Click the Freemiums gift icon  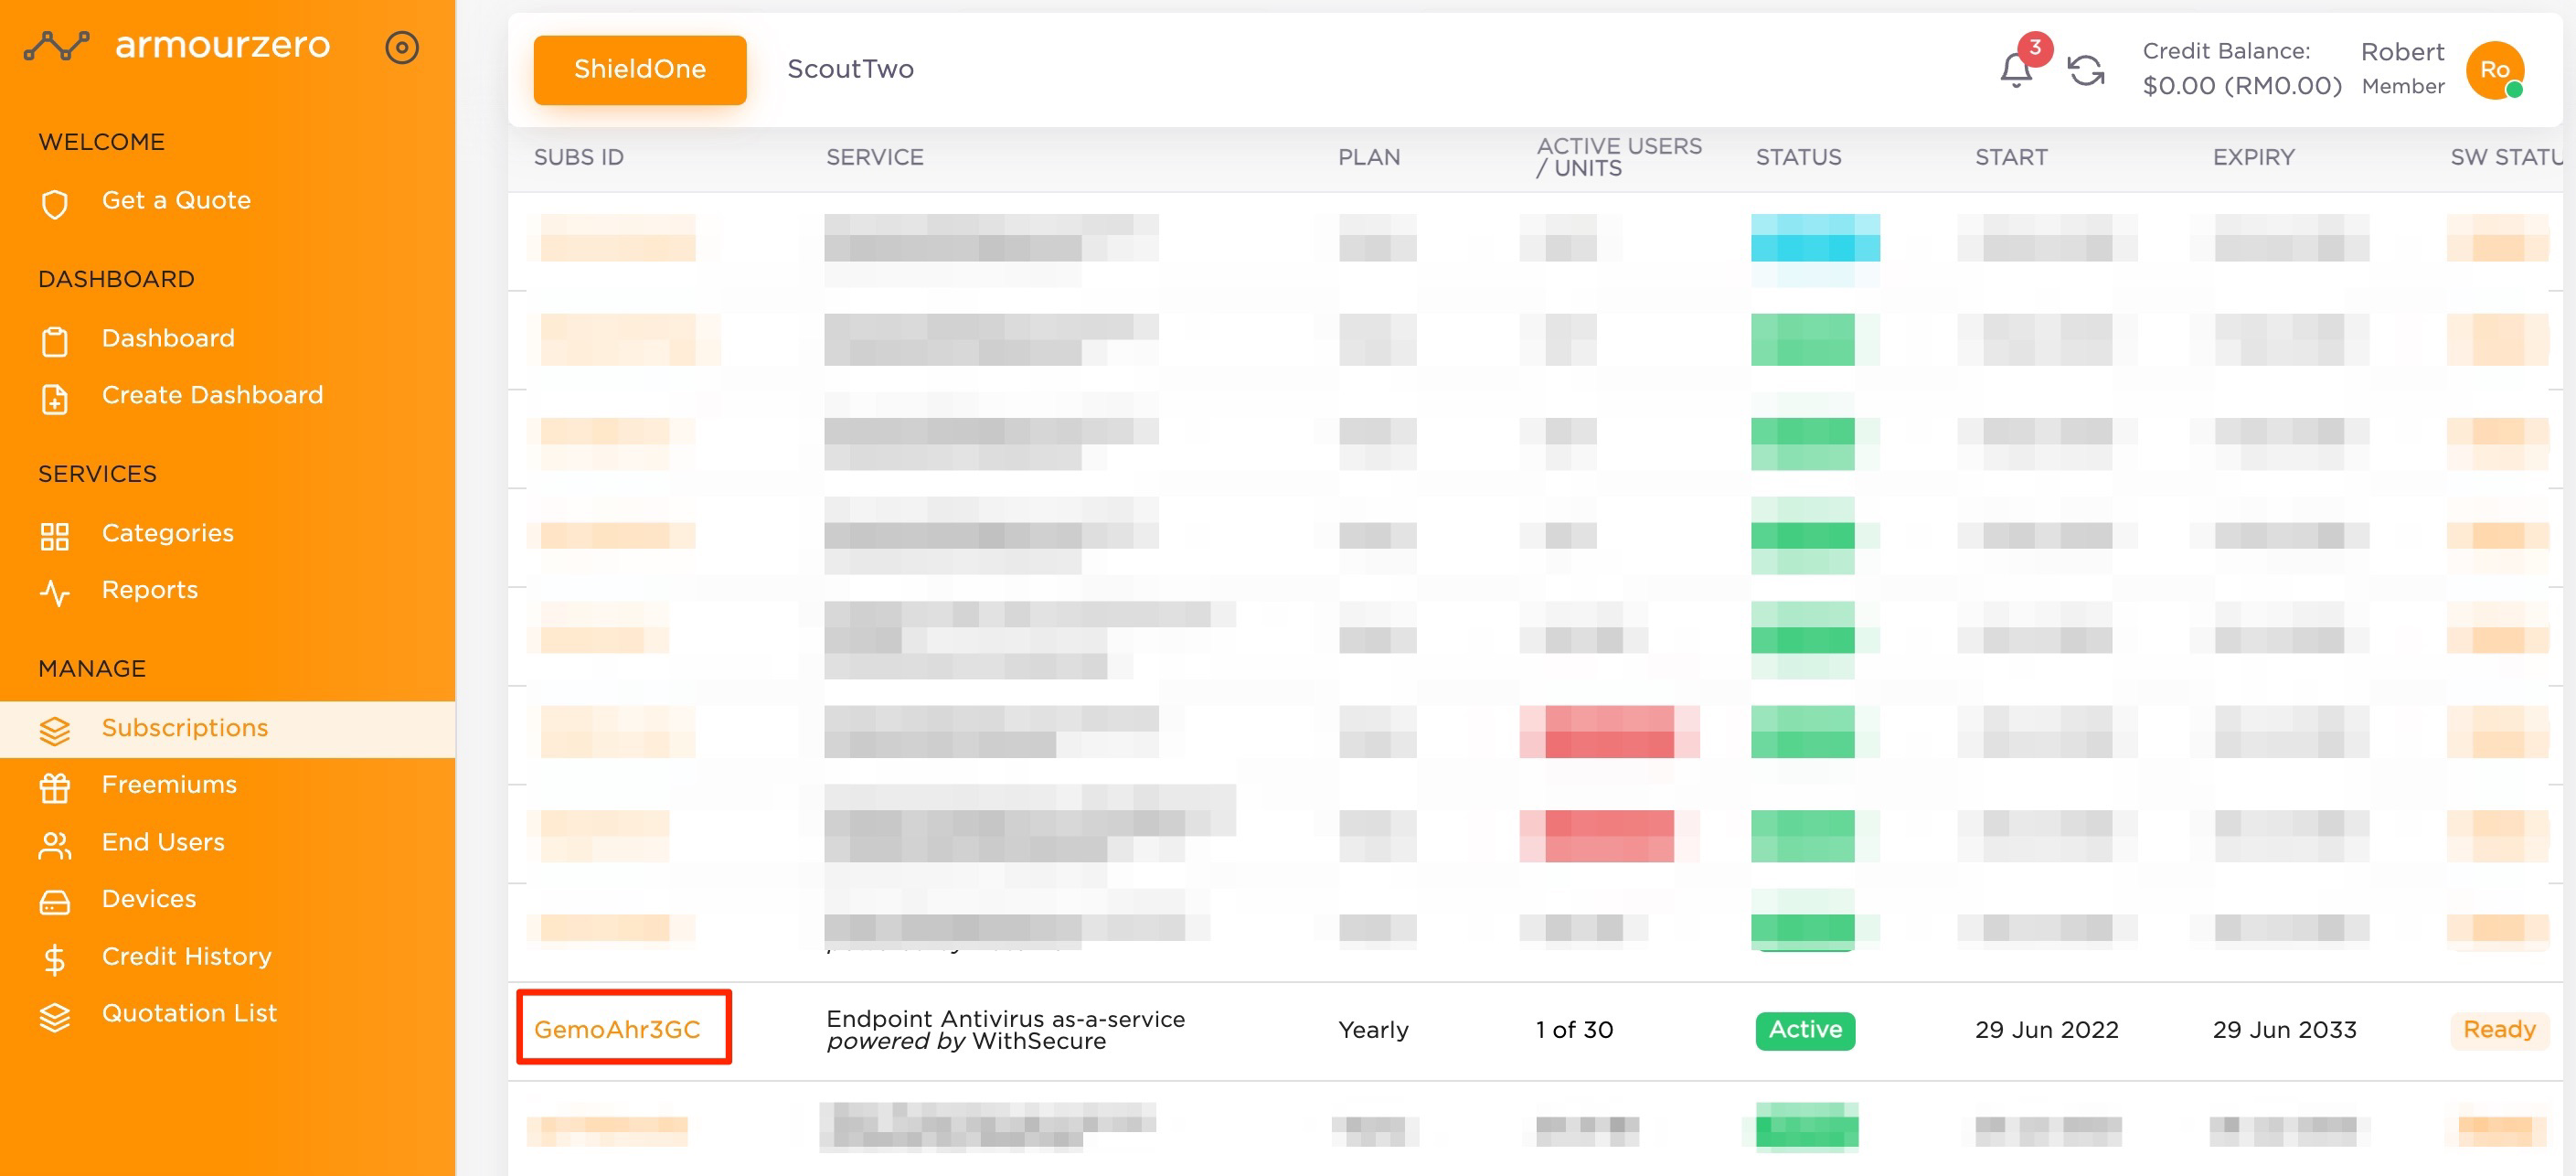click(x=55, y=787)
